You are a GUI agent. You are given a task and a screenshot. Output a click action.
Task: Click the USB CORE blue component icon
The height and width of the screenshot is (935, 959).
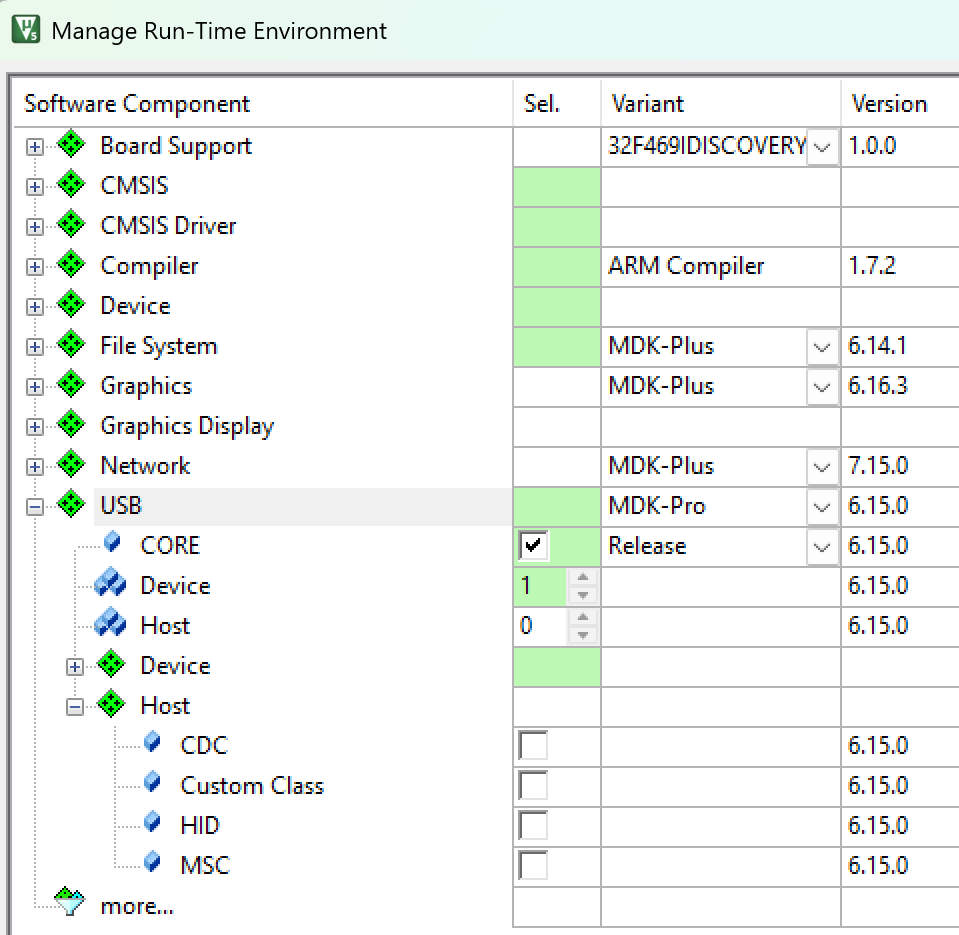pos(112,542)
